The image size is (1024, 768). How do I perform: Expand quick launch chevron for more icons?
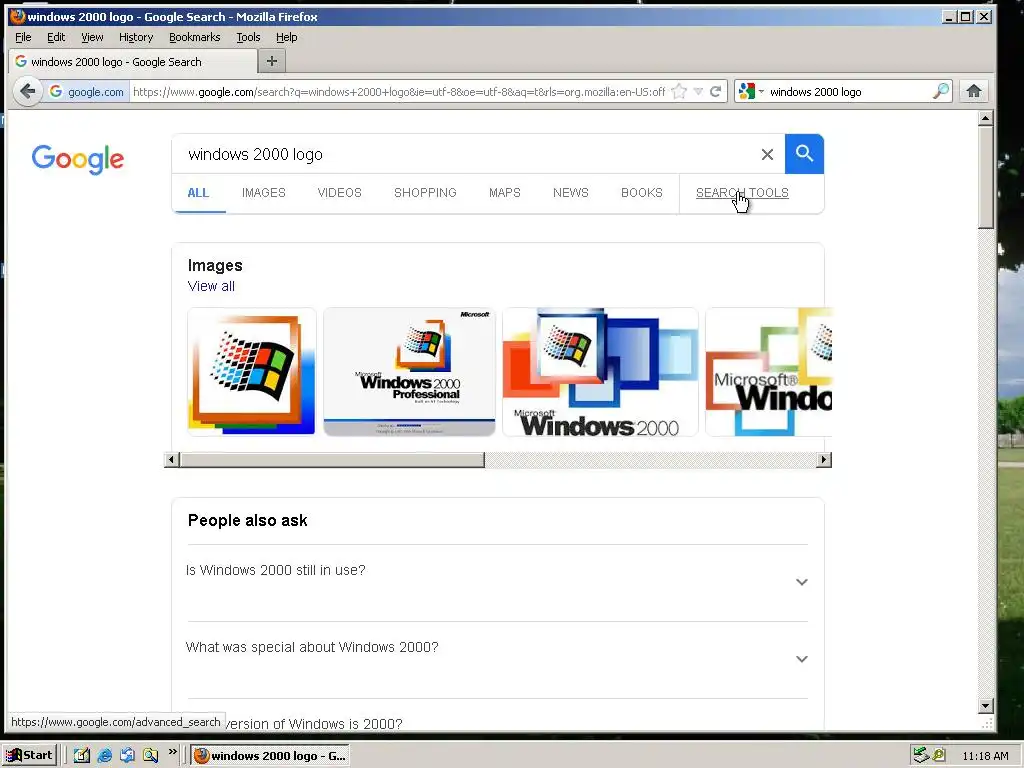pos(172,752)
